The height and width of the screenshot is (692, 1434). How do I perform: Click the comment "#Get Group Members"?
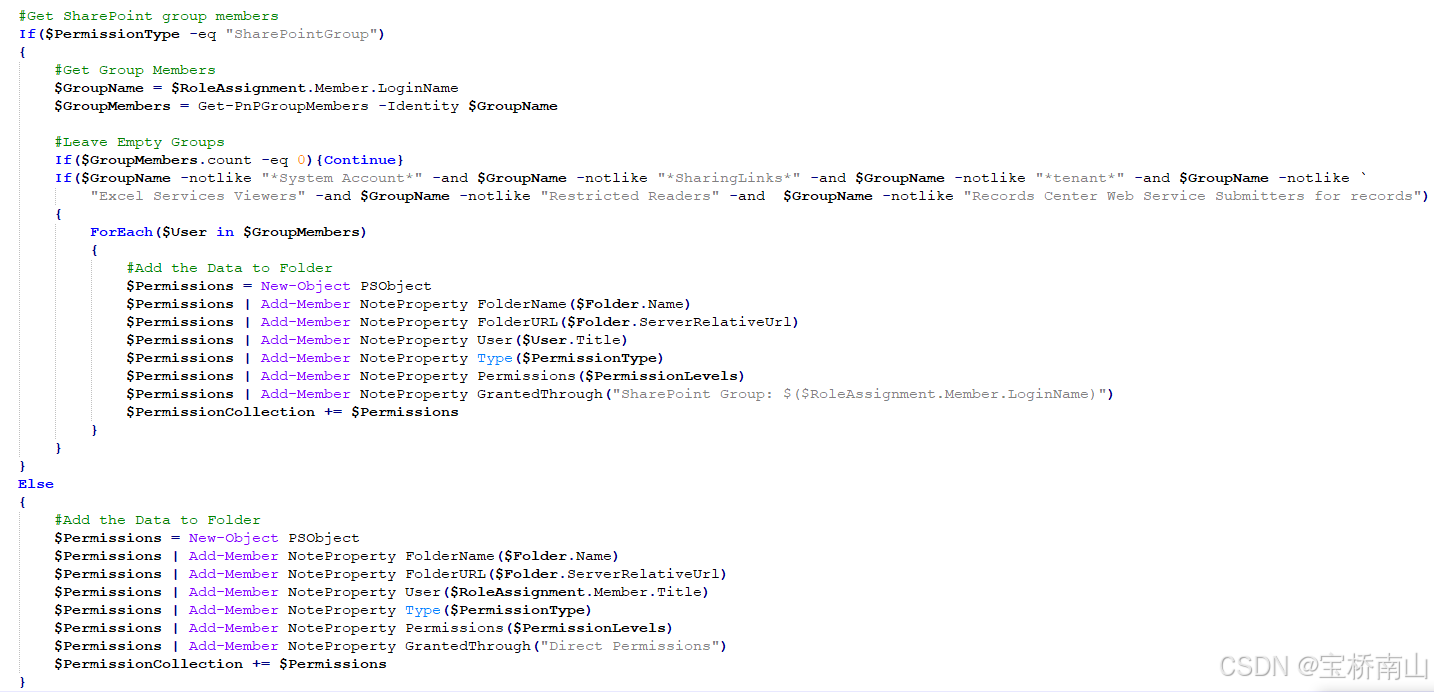pos(135,70)
